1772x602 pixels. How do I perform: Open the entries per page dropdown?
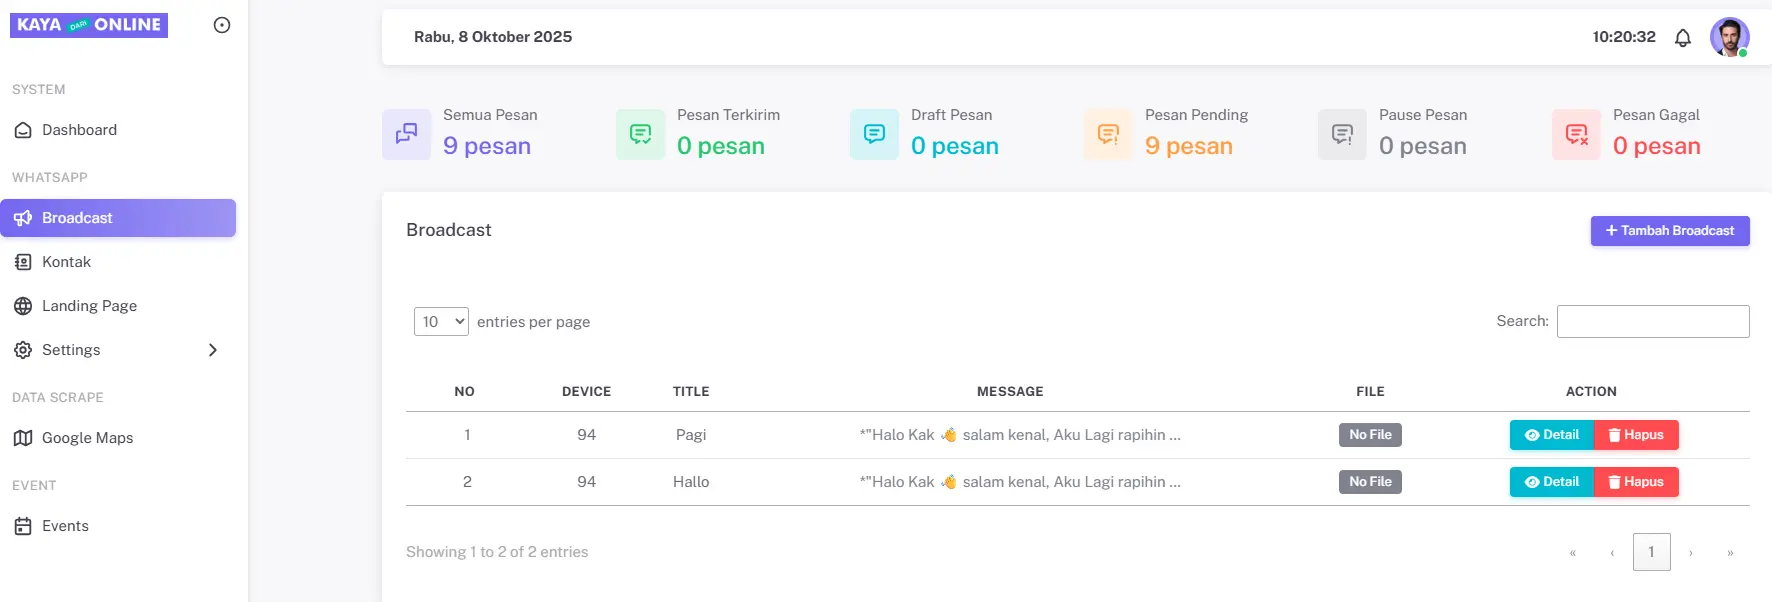[441, 321]
